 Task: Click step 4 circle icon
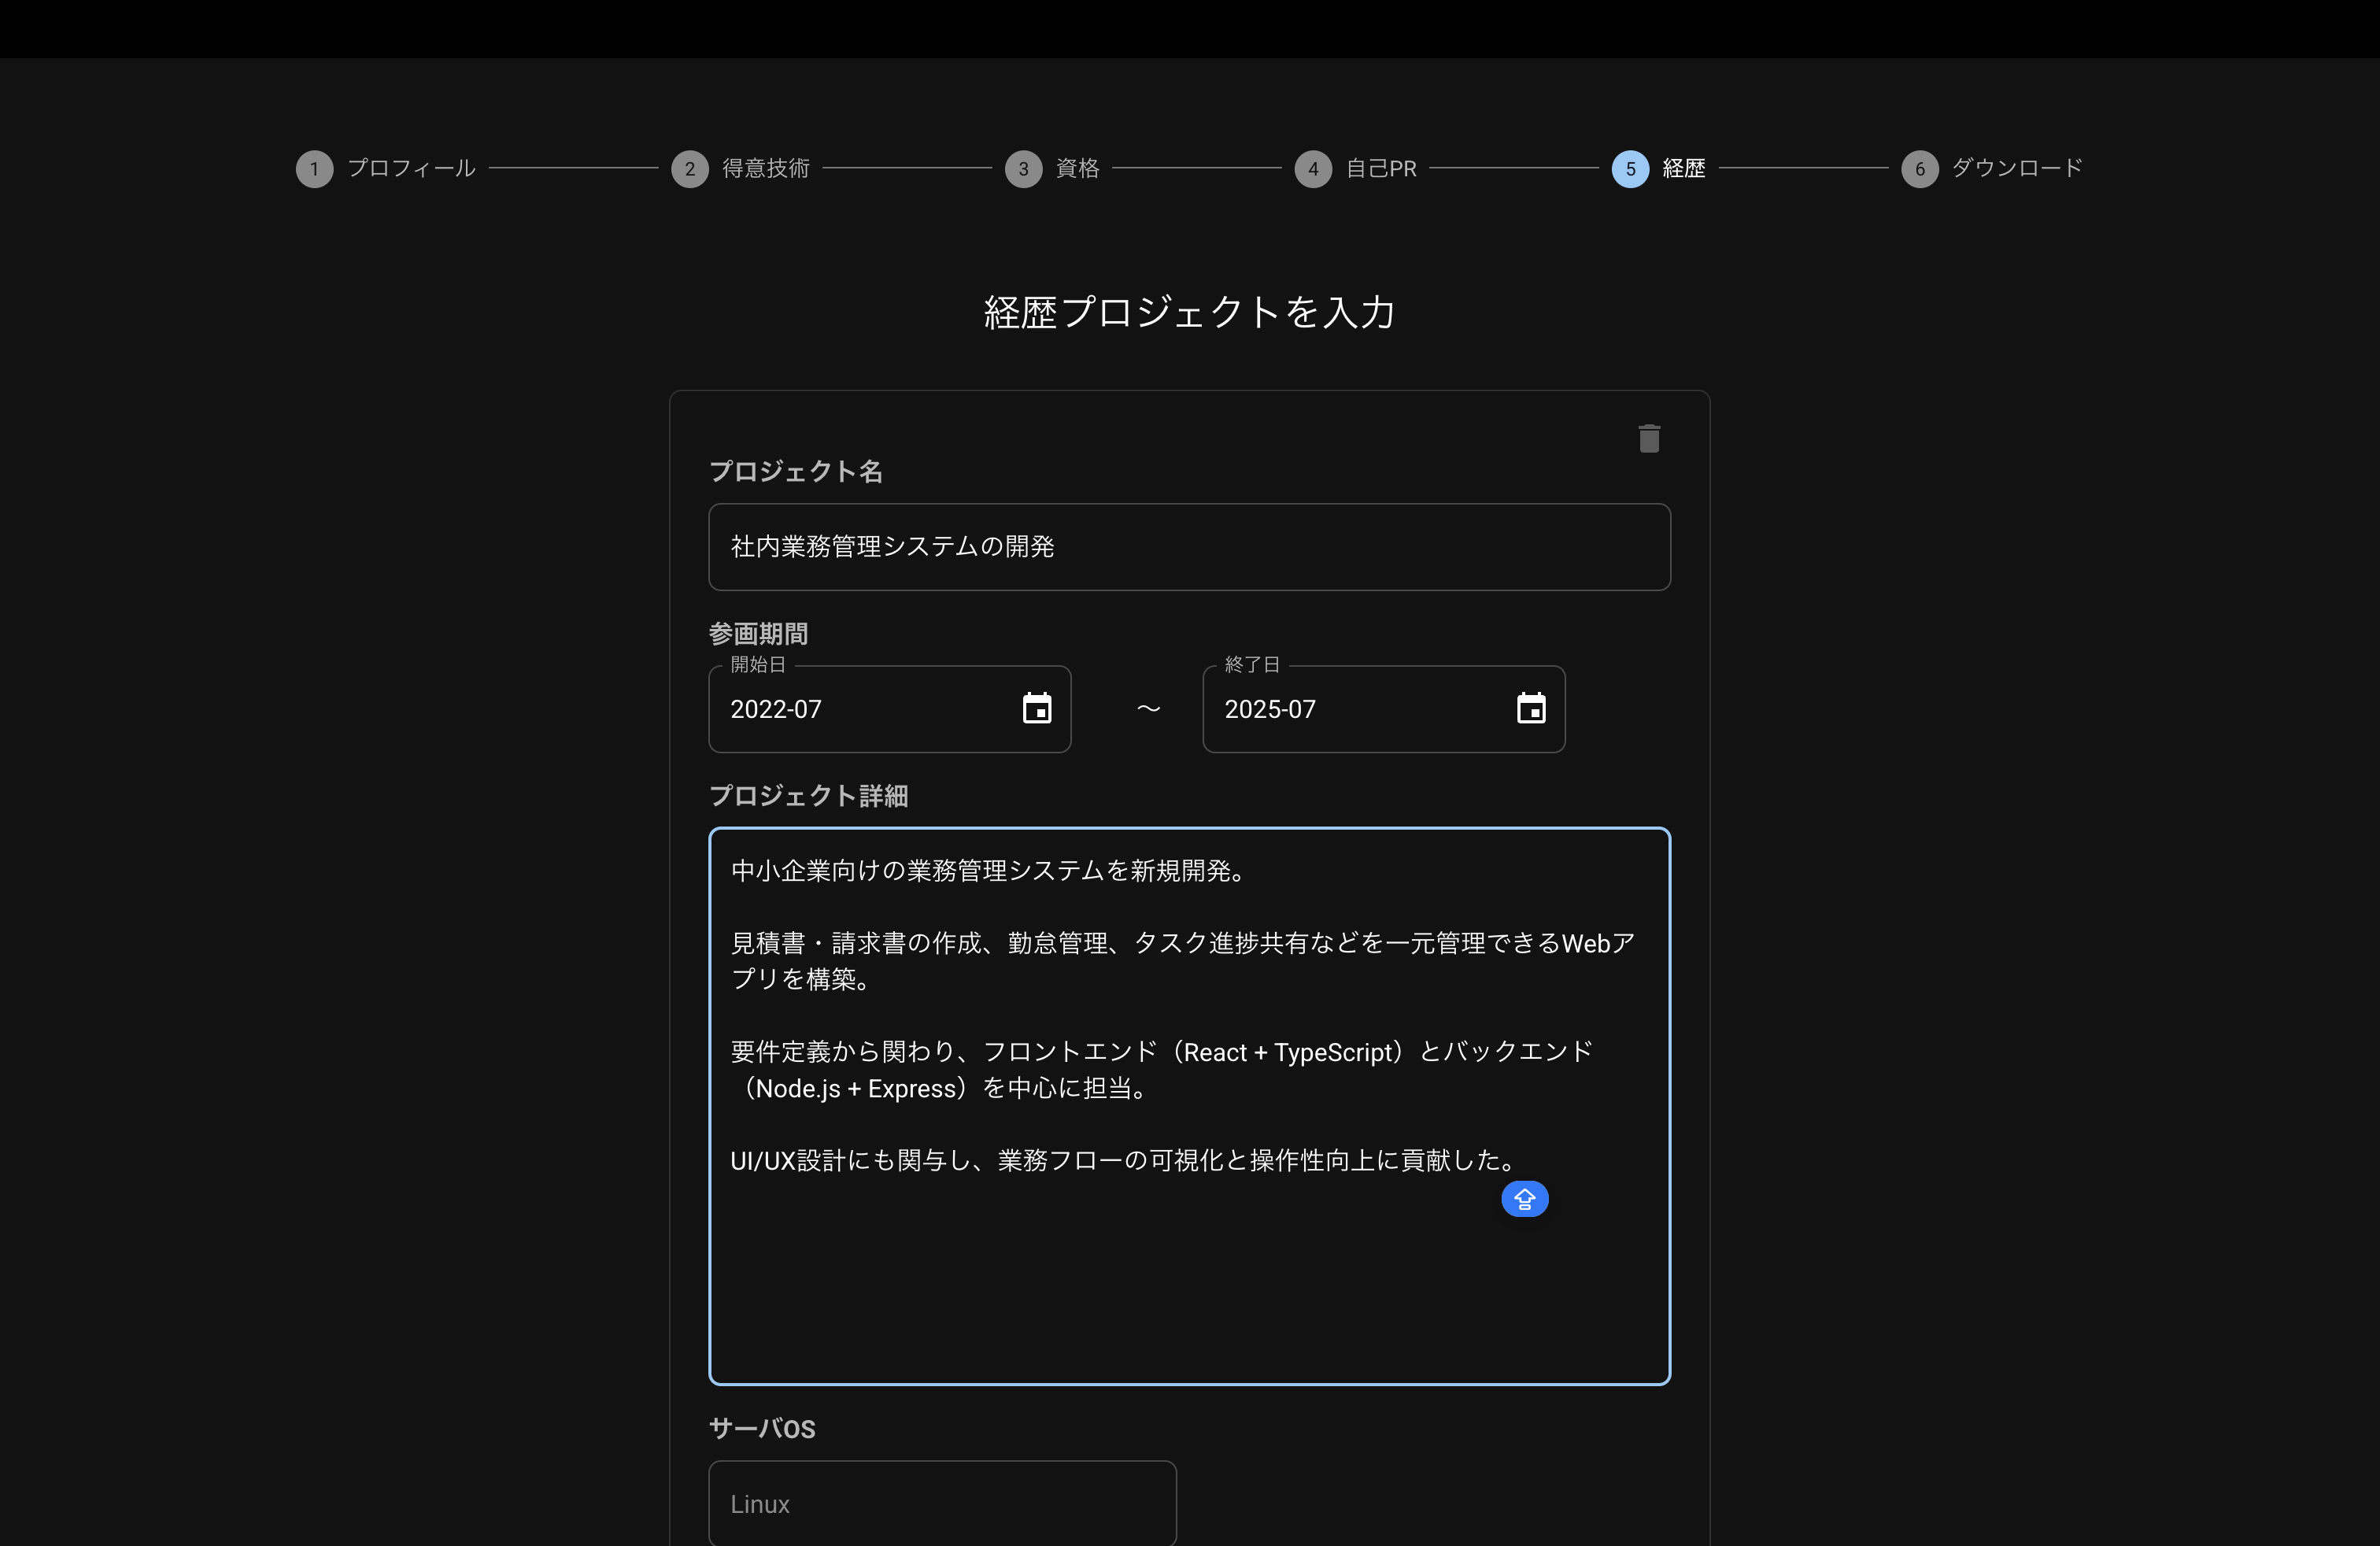1313,169
